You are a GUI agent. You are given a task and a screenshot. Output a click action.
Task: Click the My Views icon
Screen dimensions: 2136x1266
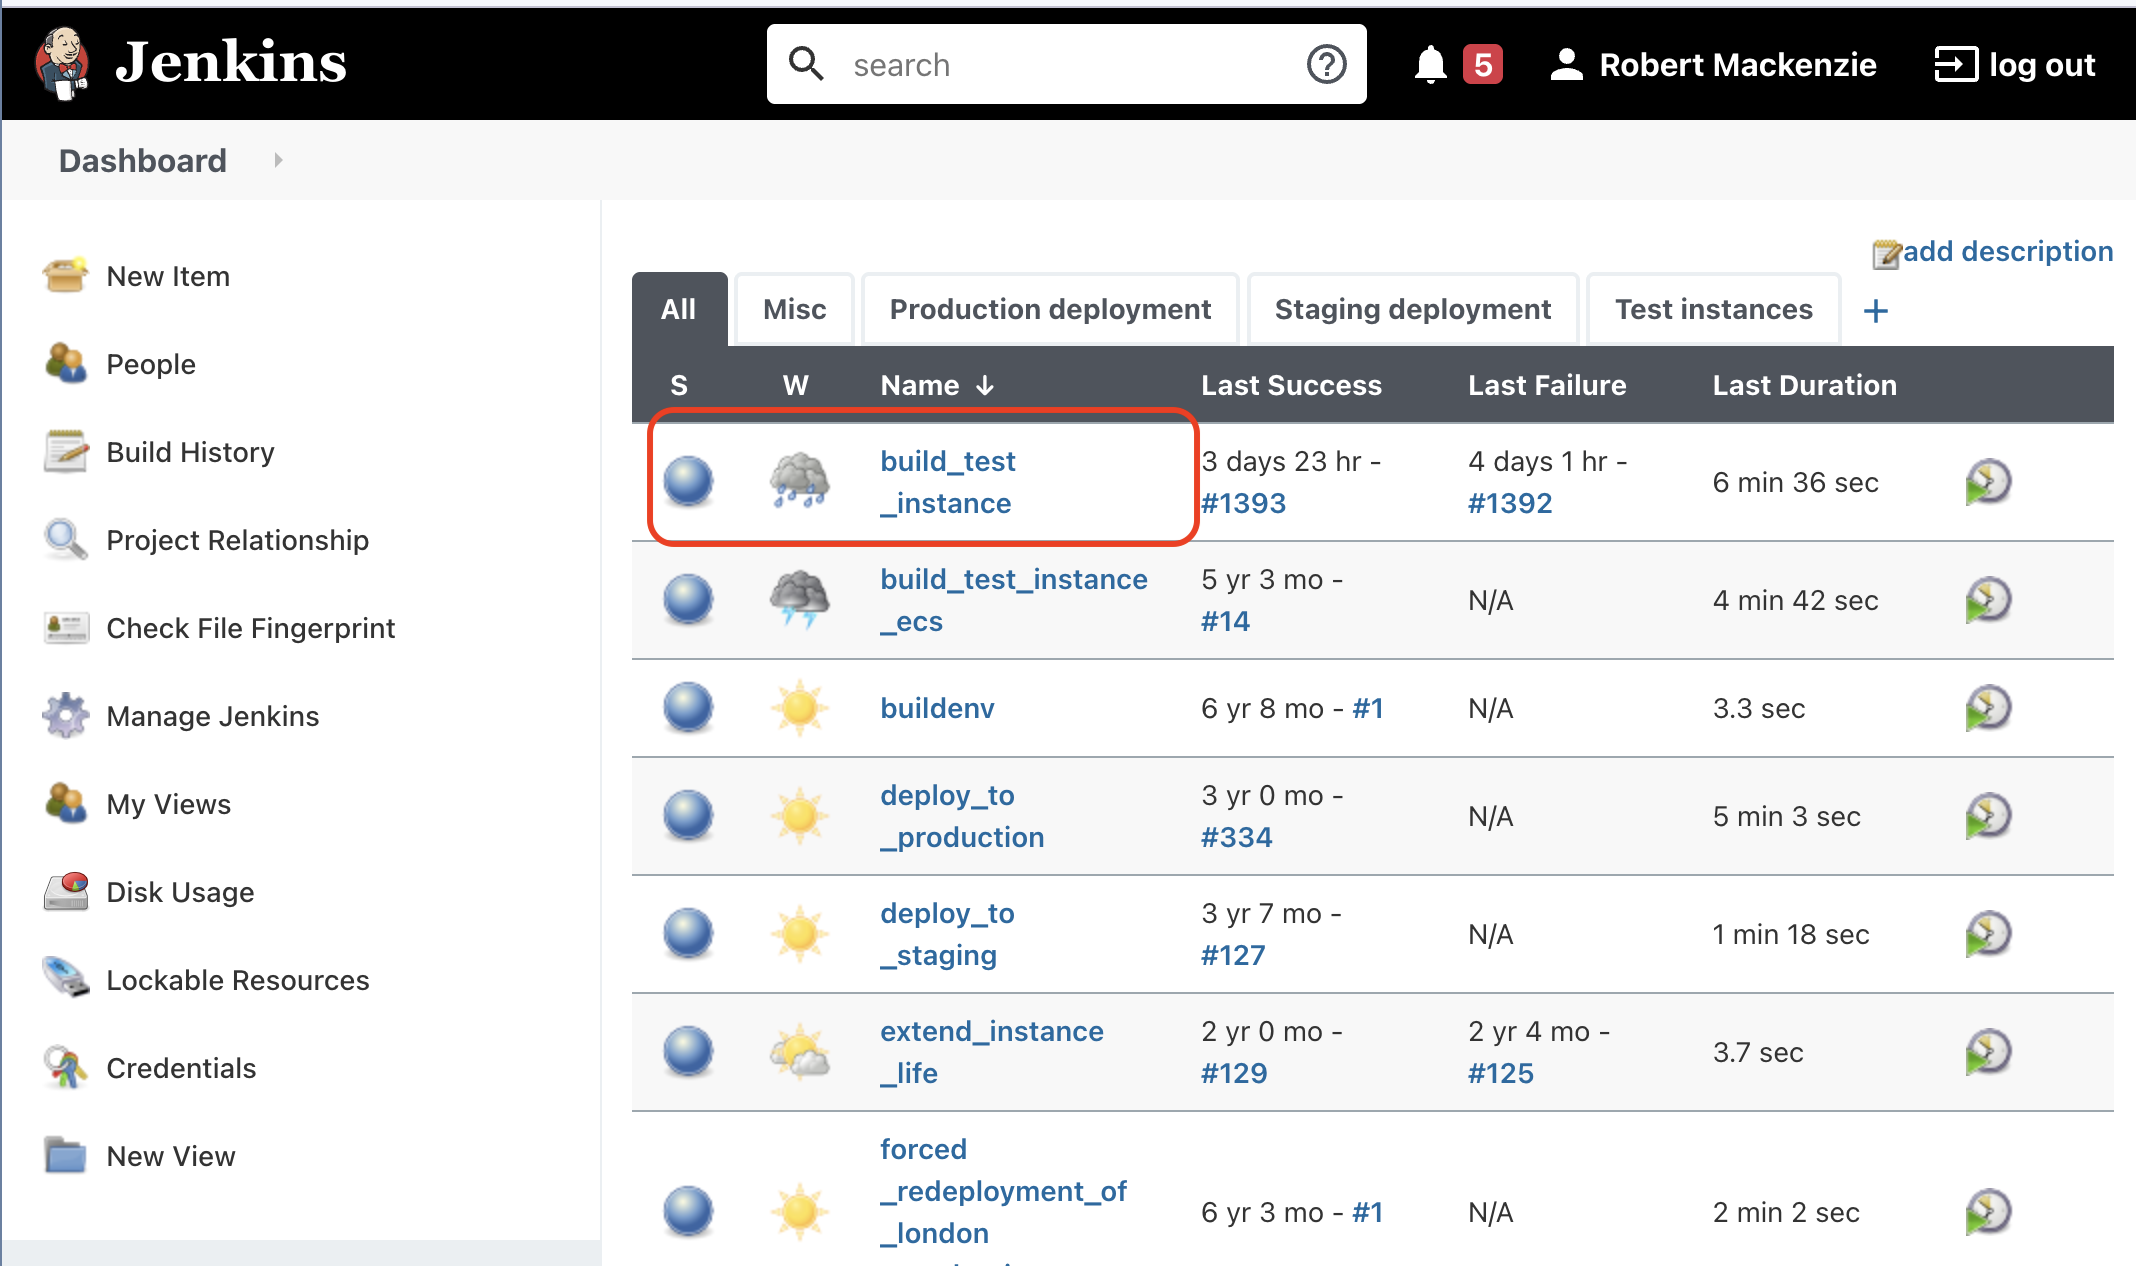[66, 804]
